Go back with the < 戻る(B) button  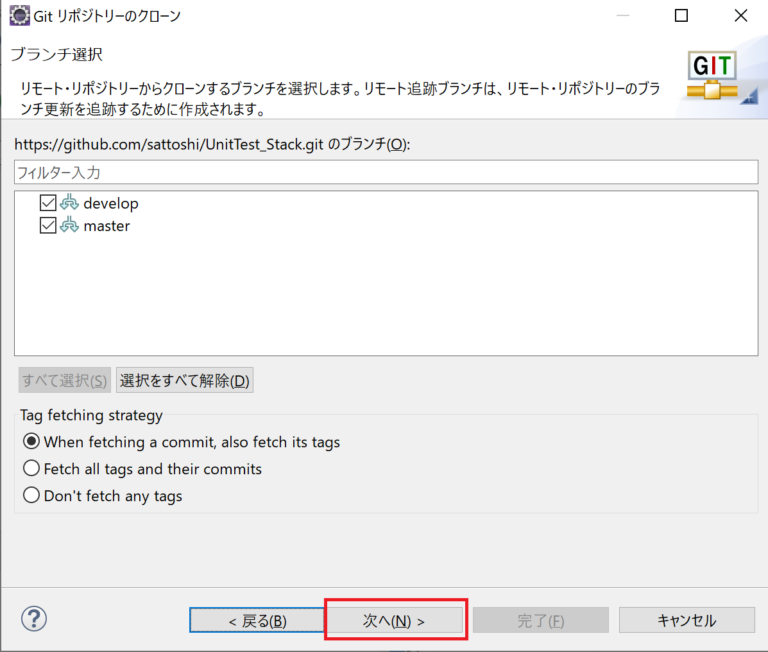point(257,621)
